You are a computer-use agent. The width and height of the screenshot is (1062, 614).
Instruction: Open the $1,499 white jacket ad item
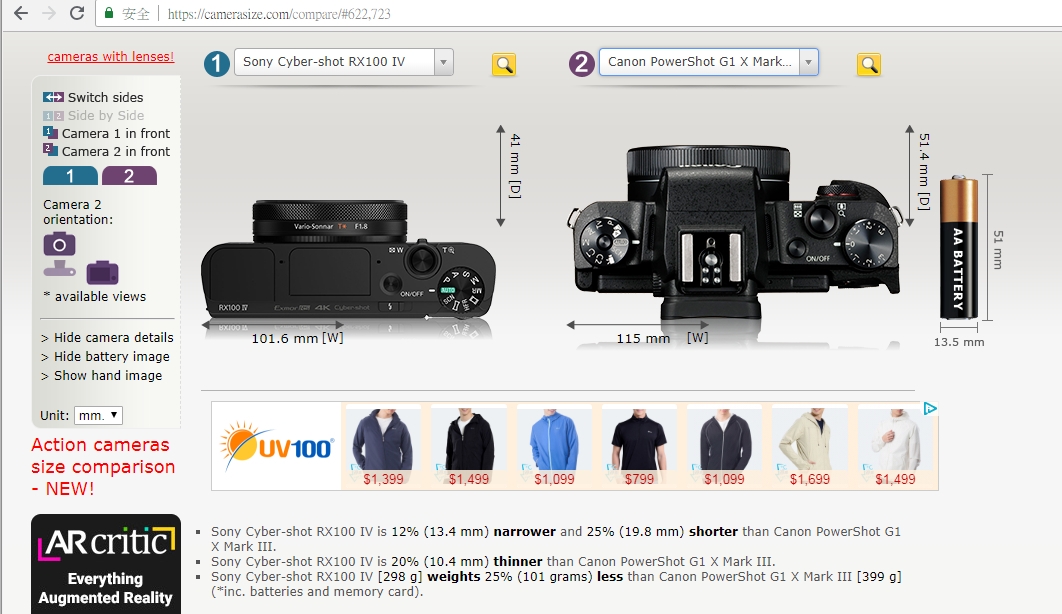pyautogui.click(x=895, y=446)
